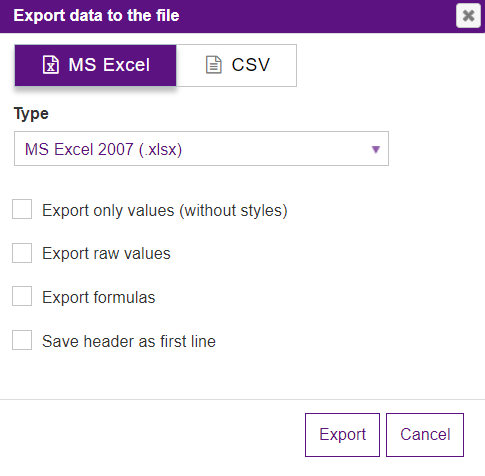This screenshot has width=485, height=476.
Task: Switch to the CSV tab
Action: pos(236,65)
